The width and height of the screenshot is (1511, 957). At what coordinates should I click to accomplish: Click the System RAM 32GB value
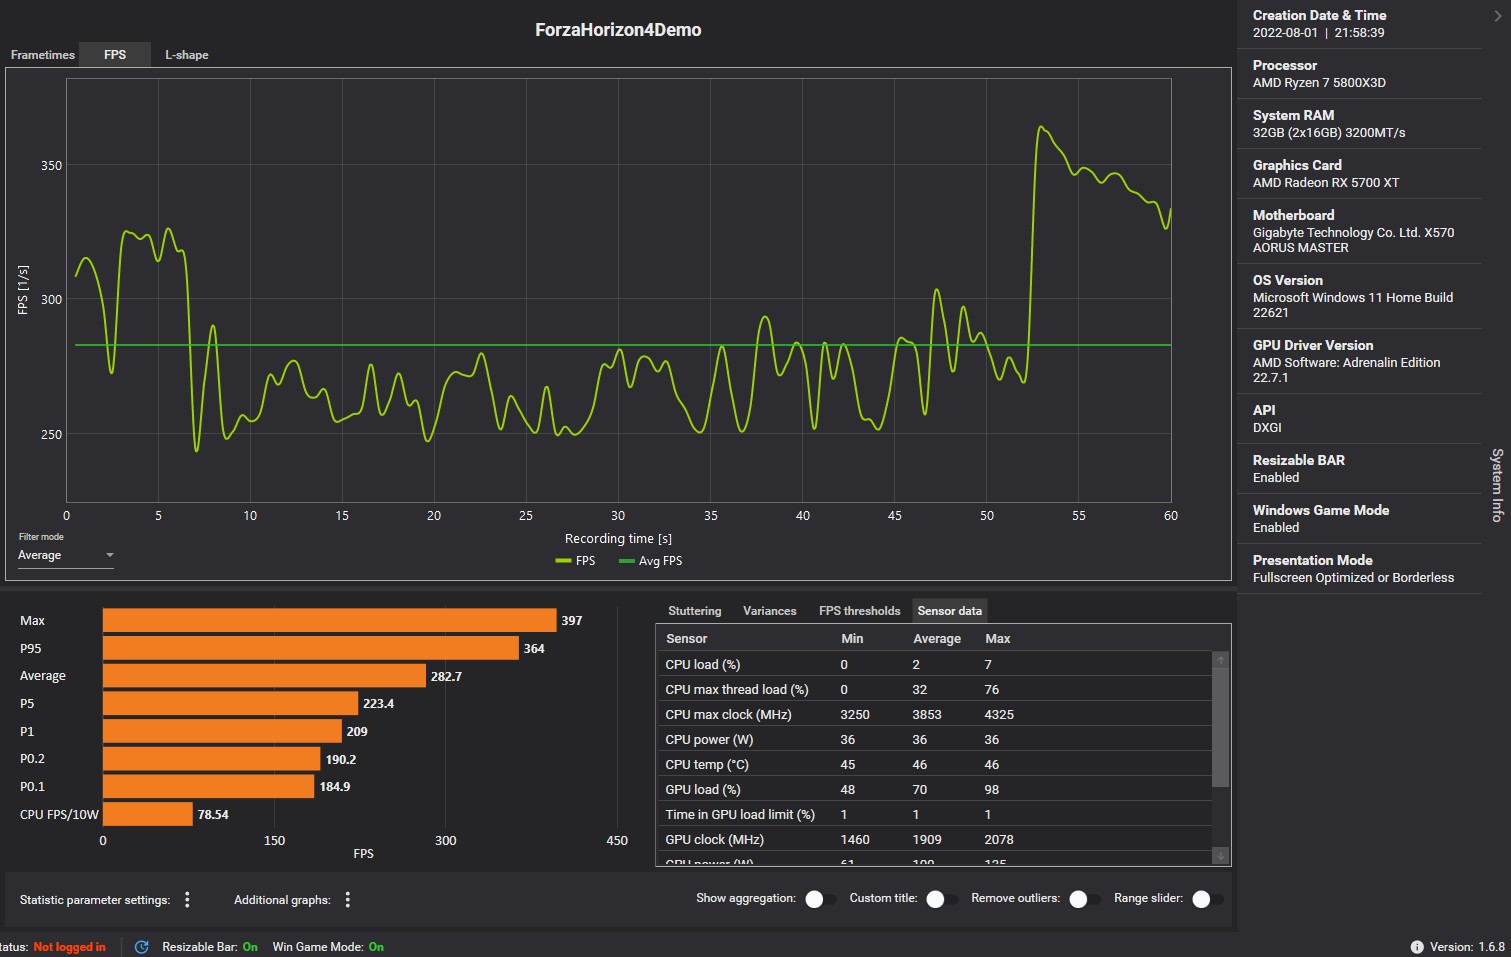pyautogui.click(x=1329, y=133)
